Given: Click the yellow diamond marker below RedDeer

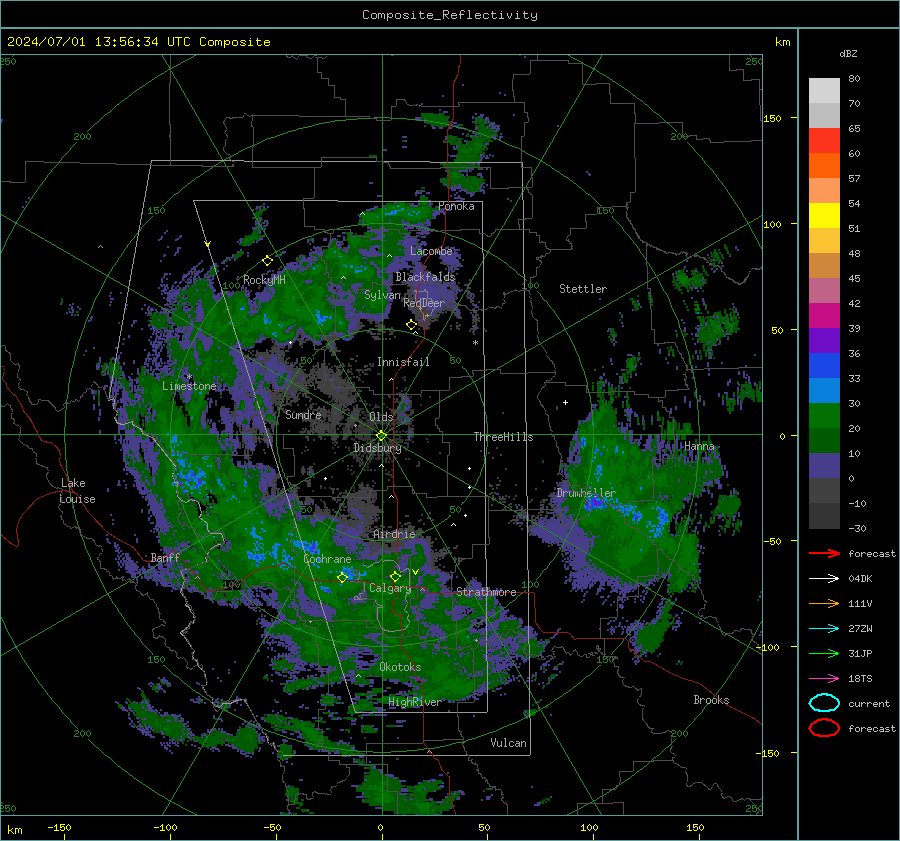Looking at the screenshot, I should (411, 325).
